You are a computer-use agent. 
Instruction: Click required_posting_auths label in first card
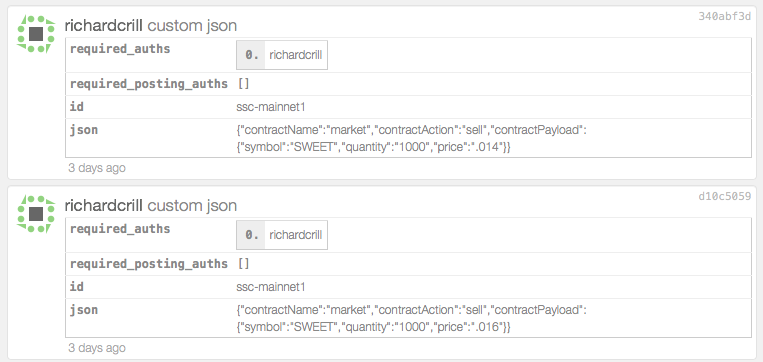[149, 84]
